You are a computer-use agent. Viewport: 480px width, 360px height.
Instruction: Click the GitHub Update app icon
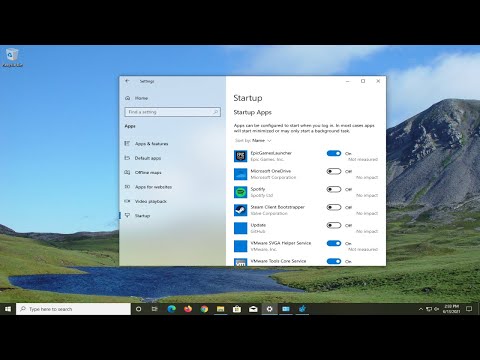(x=240, y=228)
